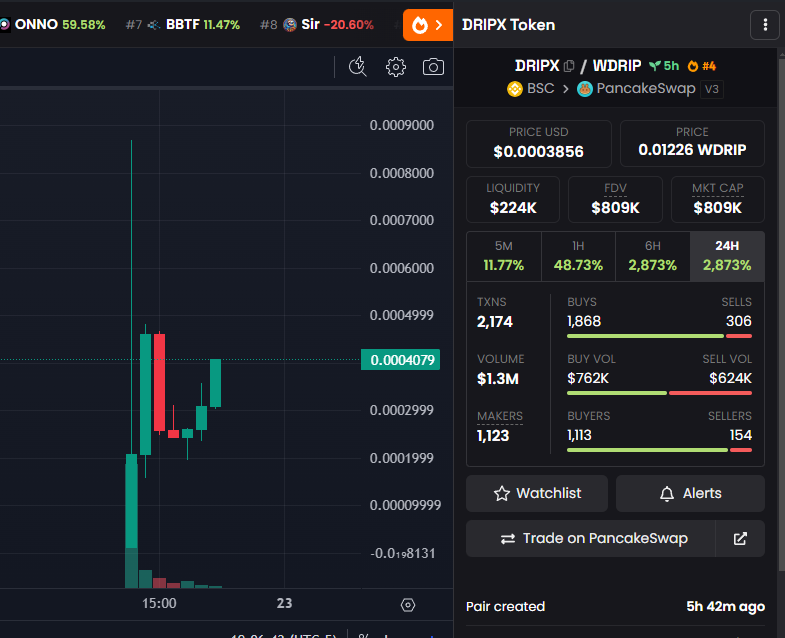Screen dimensions: 785x638
Task: Click the ONNO token icon in ticker
Action: [x=5, y=25]
